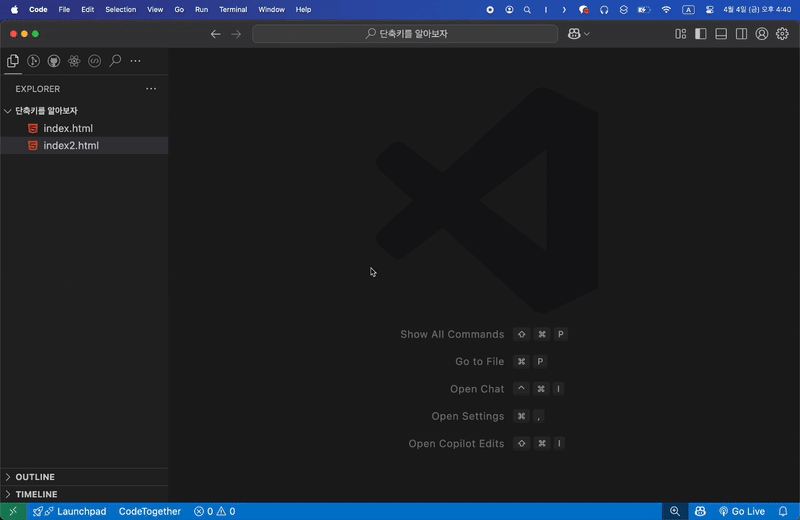Click the Go to File label
800x520 pixels.
pos(480,361)
